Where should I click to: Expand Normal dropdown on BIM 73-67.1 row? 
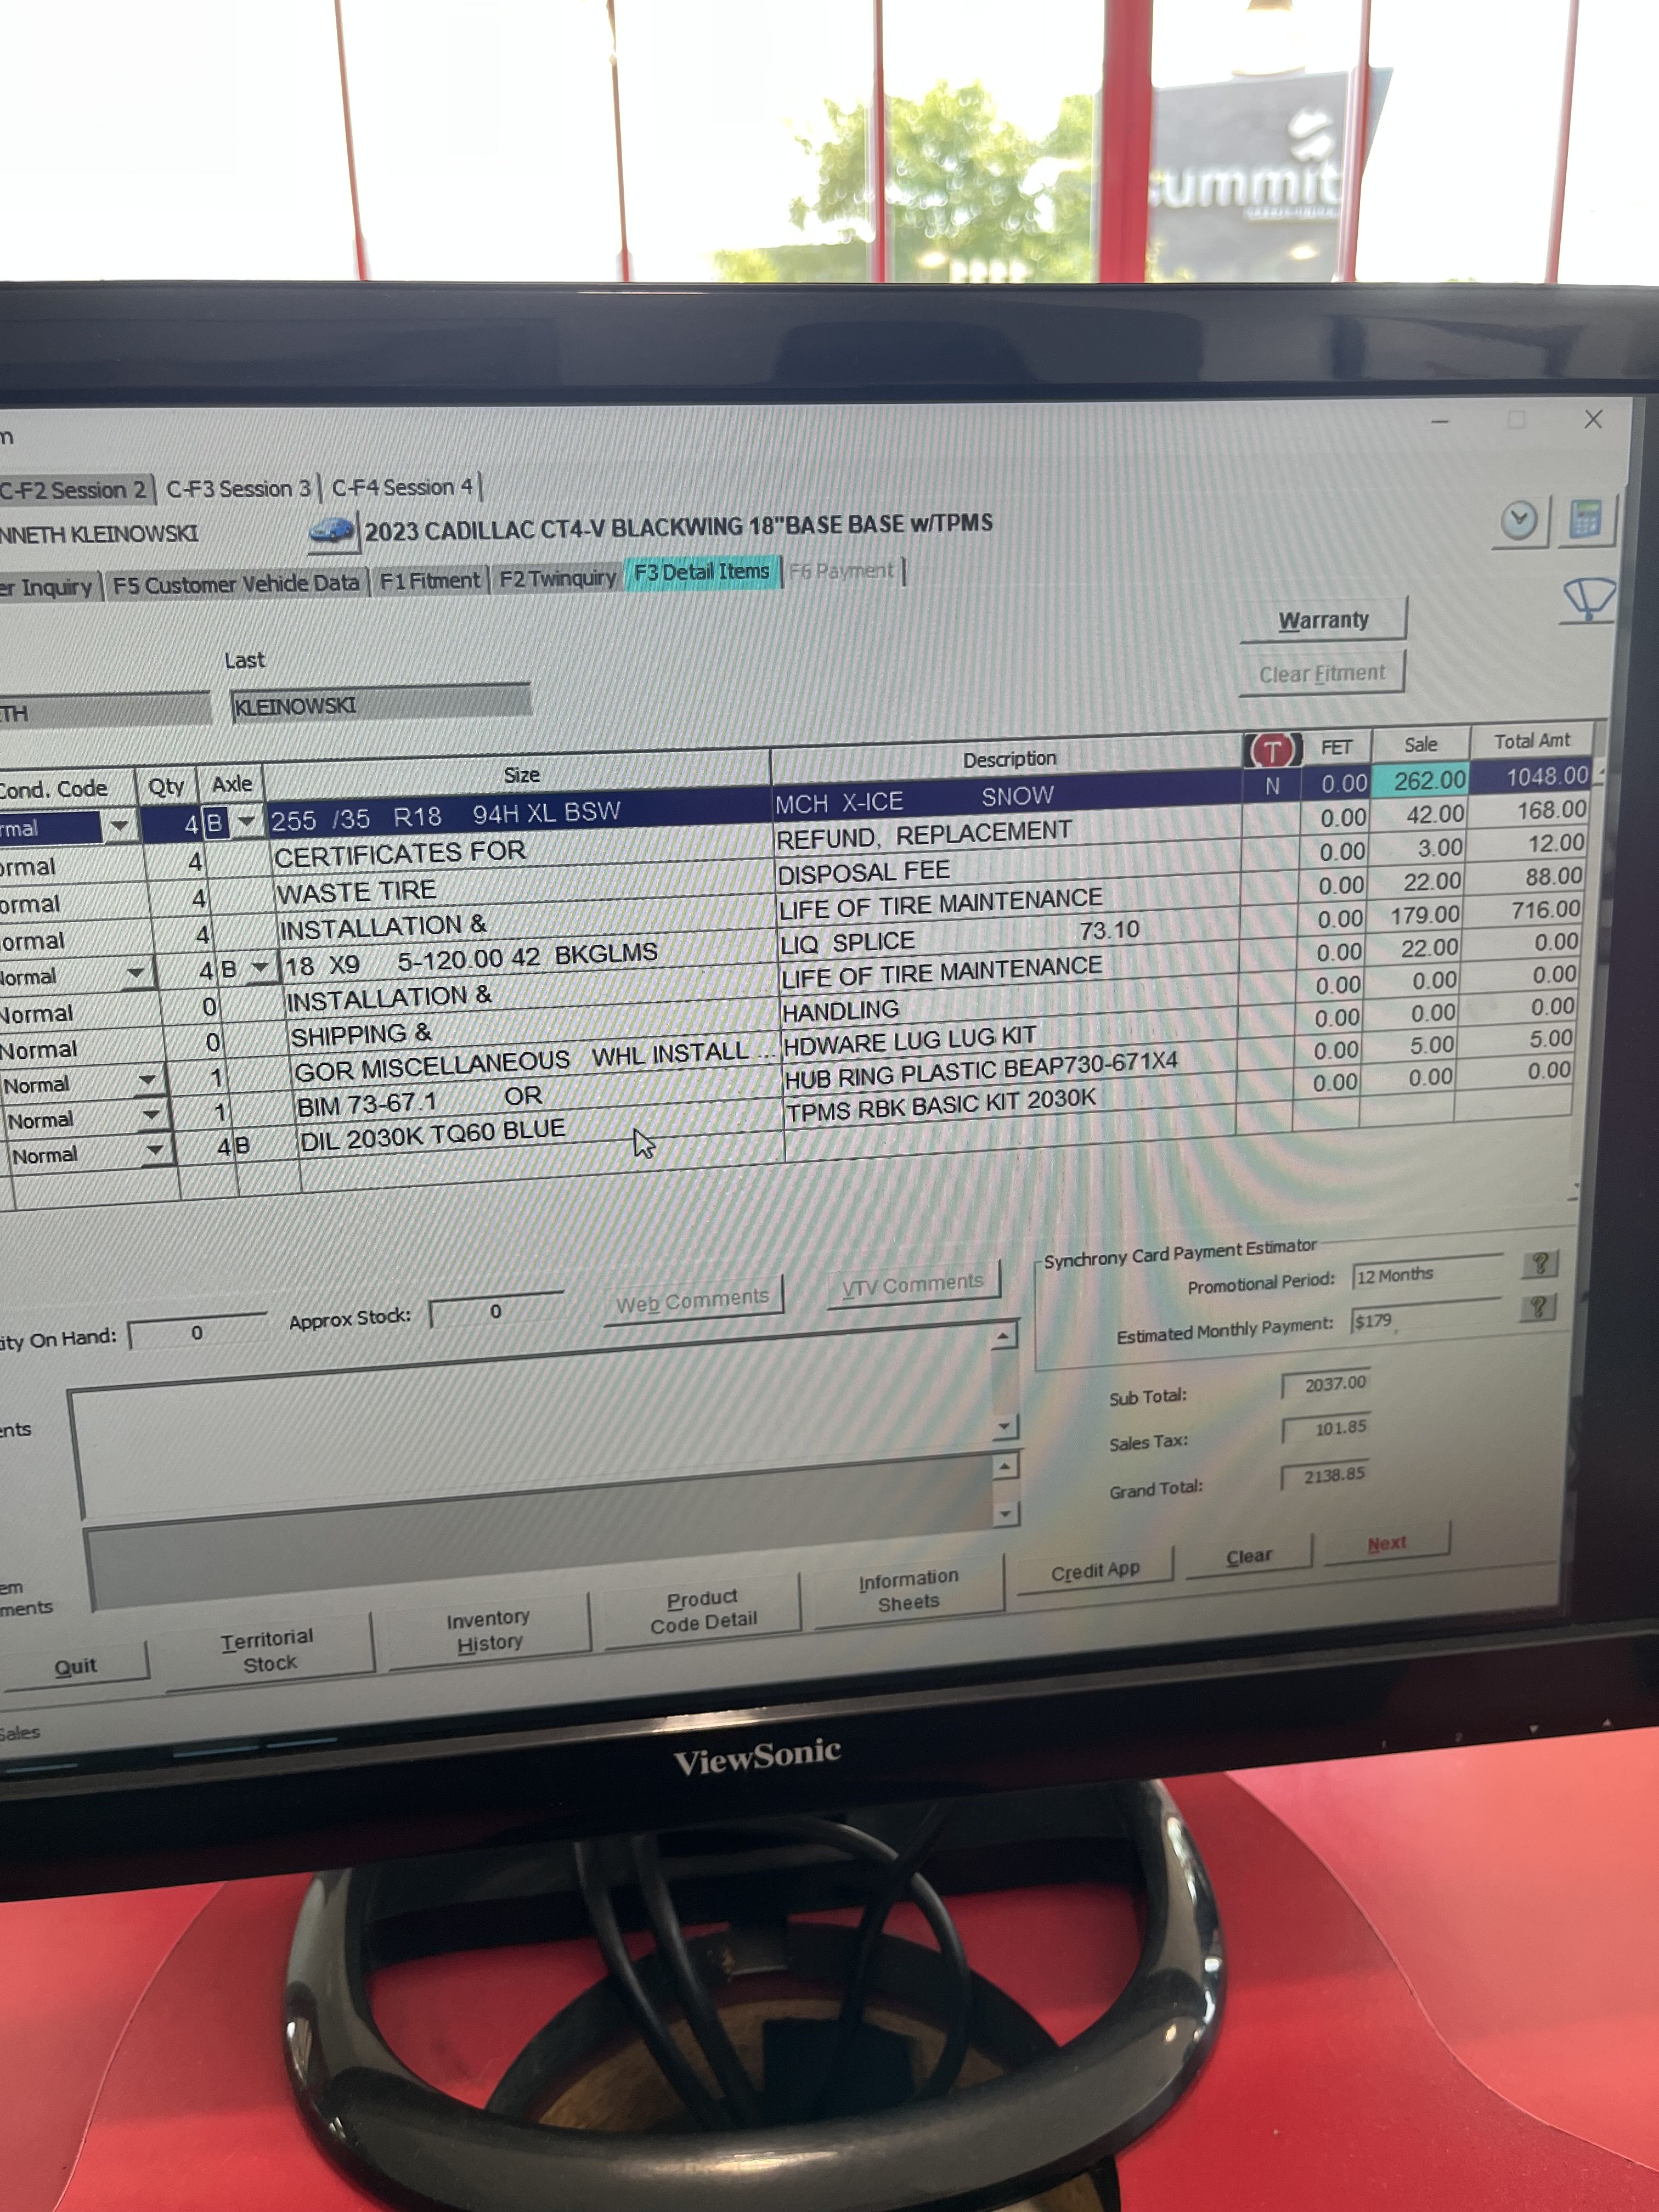(x=152, y=1115)
